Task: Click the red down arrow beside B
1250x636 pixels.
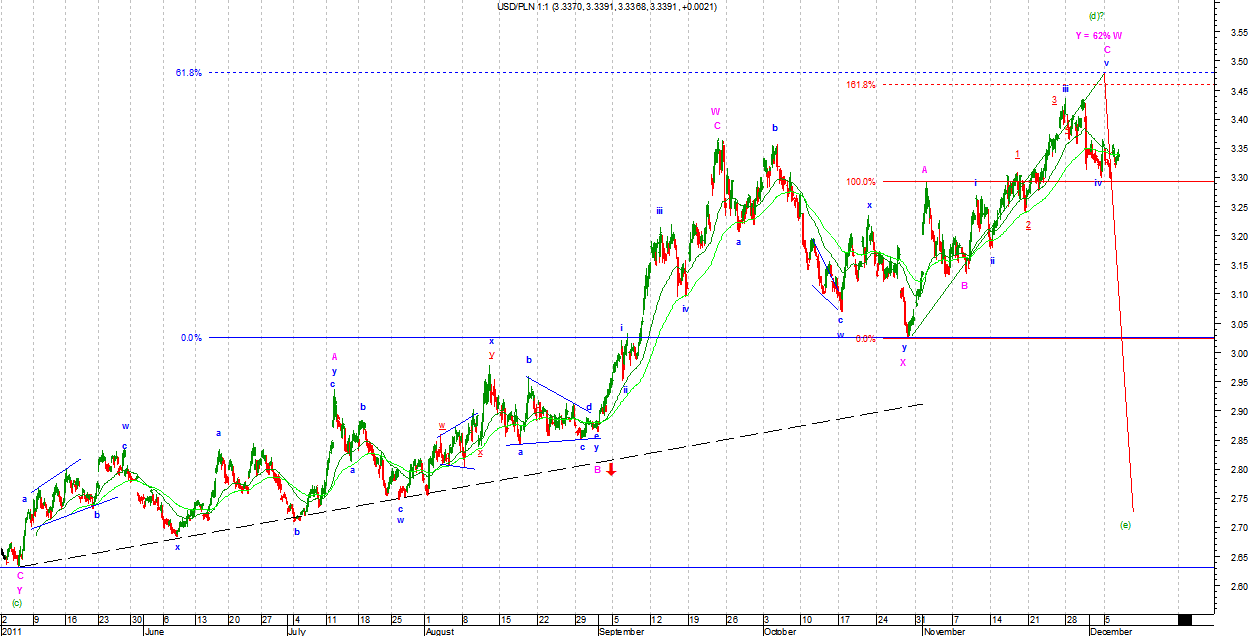Action: pyautogui.click(x=610, y=468)
